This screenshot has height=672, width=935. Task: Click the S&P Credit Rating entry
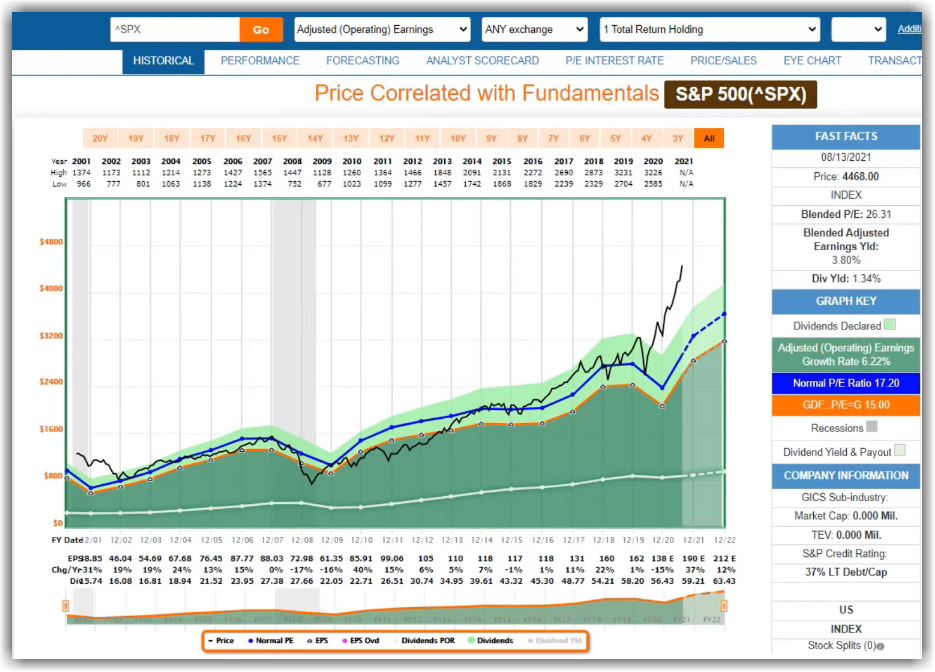[x=846, y=553]
